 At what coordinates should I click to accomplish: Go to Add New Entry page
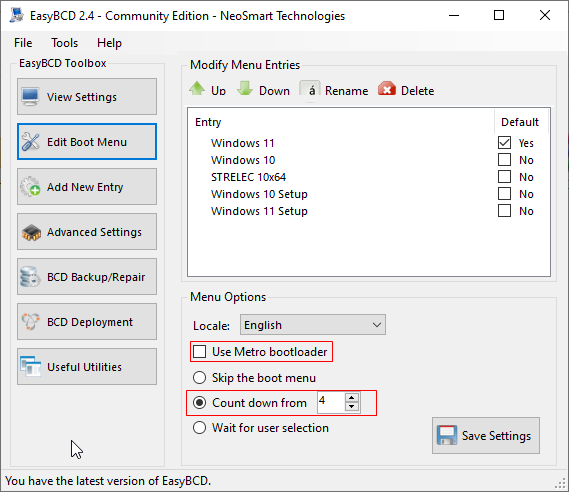(87, 186)
